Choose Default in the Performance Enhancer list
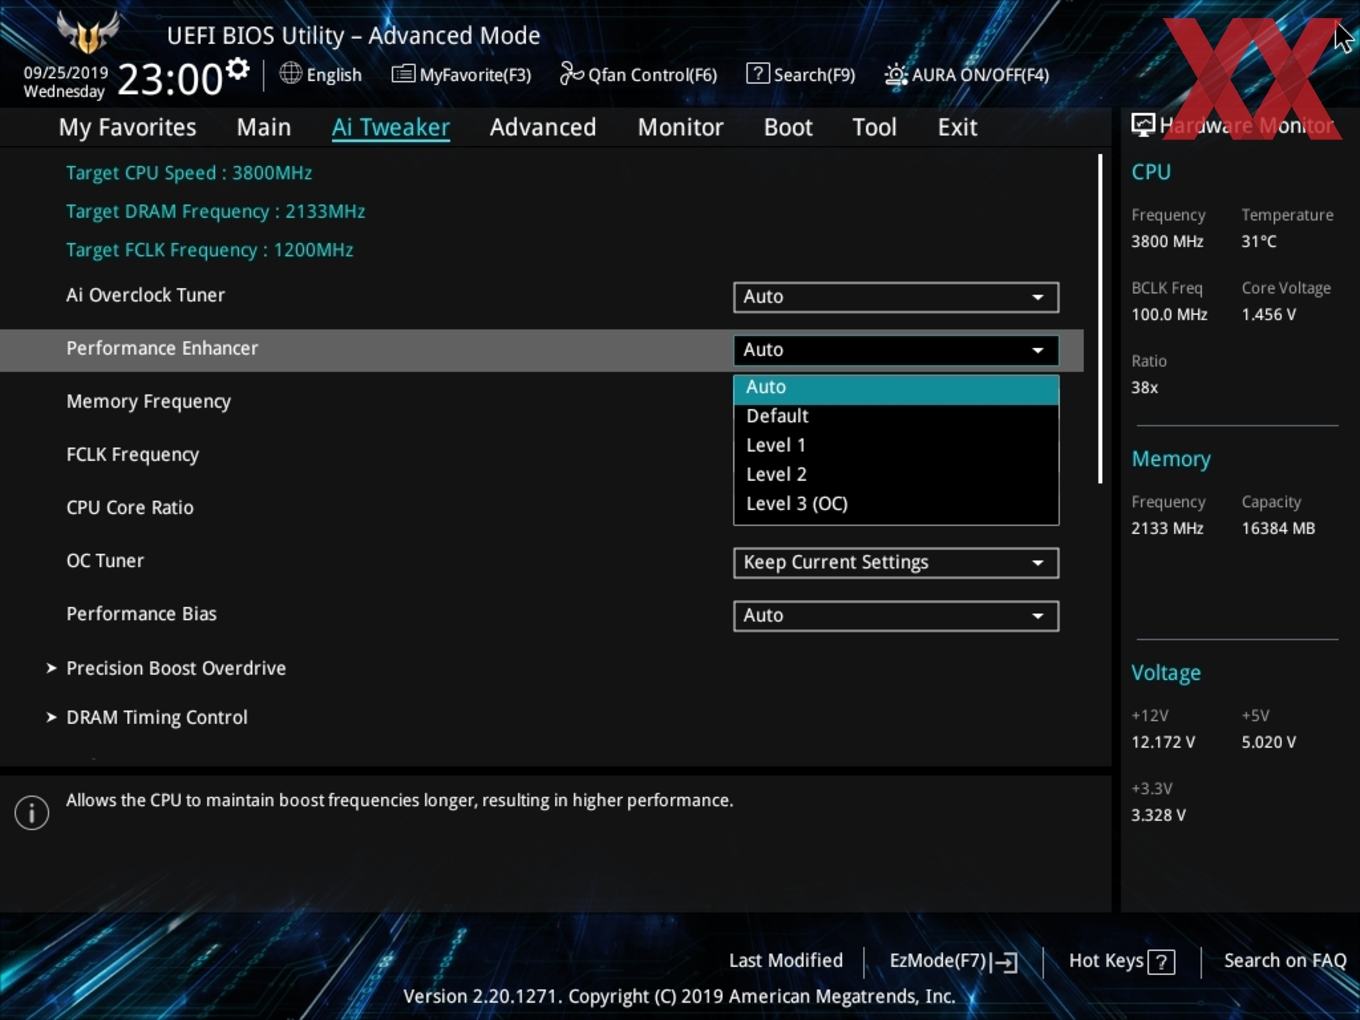Image resolution: width=1360 pixels, height=1020 pixels. point(896,416)
